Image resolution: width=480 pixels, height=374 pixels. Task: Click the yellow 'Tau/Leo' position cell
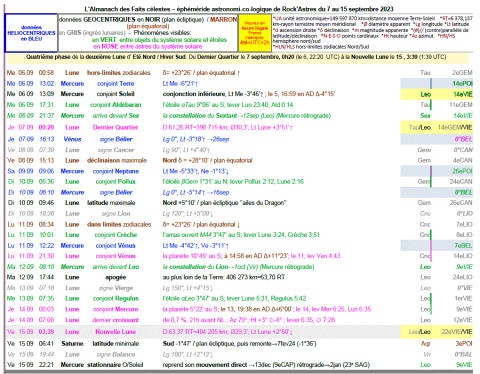click(x=420, y=127)
